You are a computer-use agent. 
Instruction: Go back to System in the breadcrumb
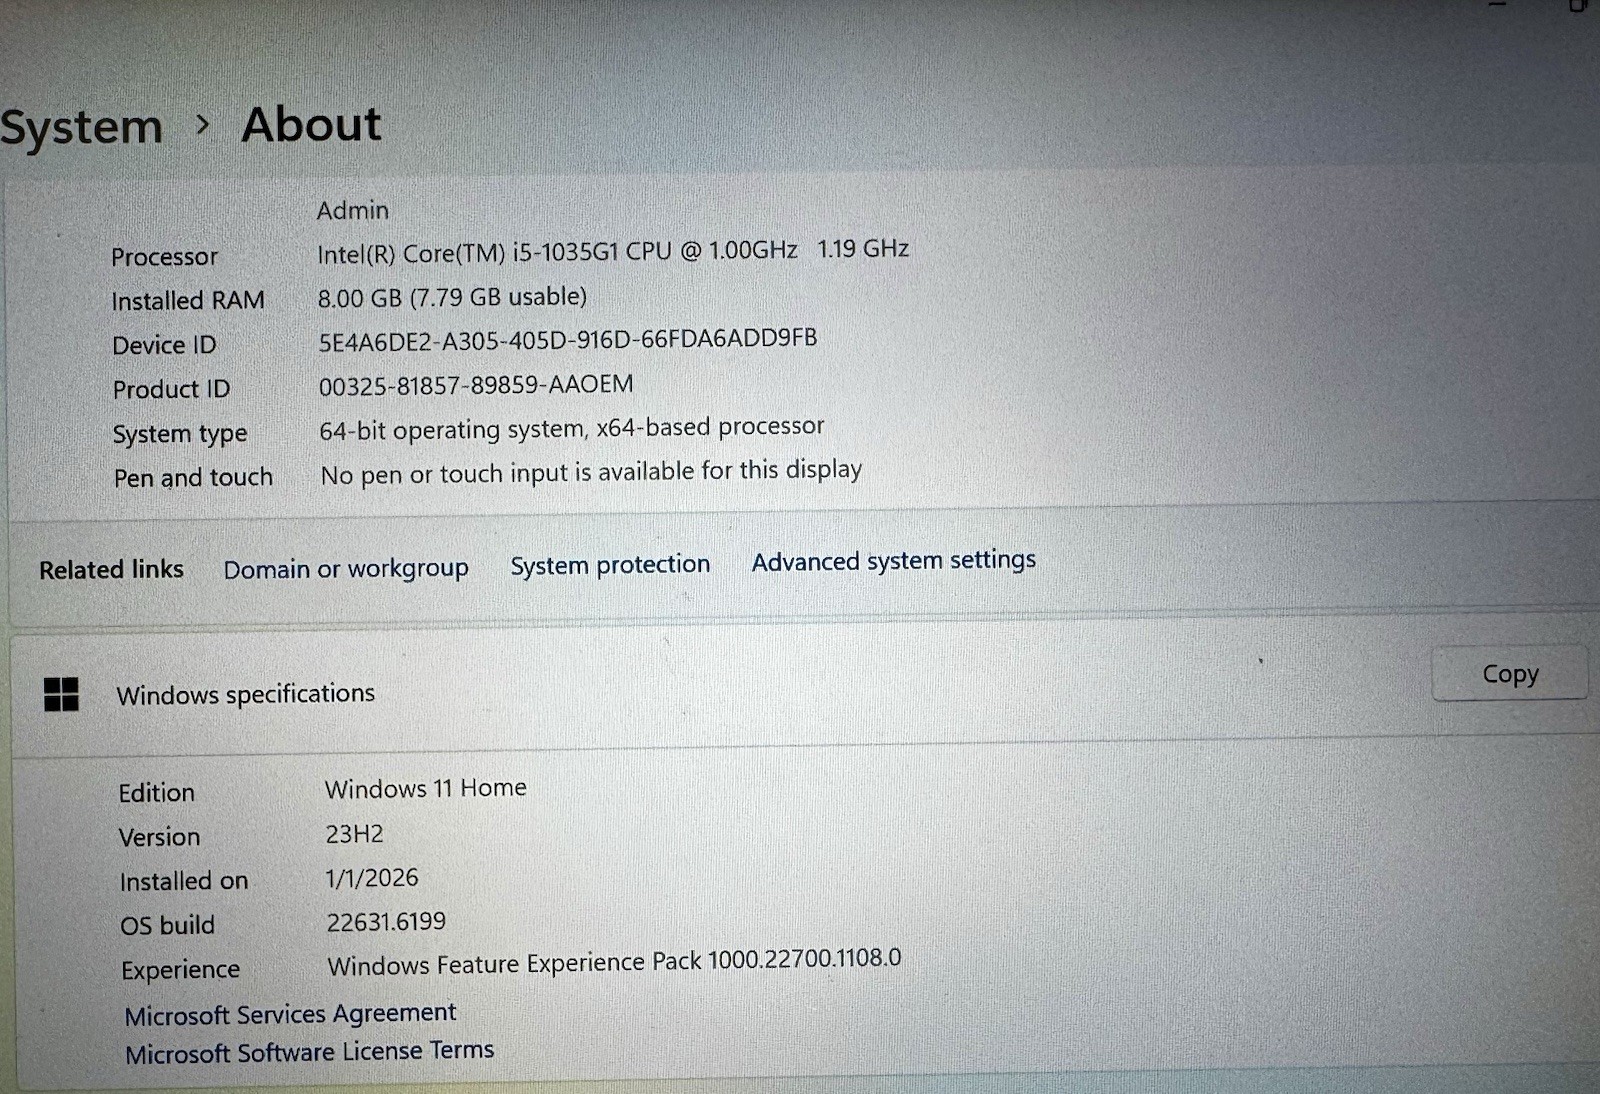[x=81, y=128]
